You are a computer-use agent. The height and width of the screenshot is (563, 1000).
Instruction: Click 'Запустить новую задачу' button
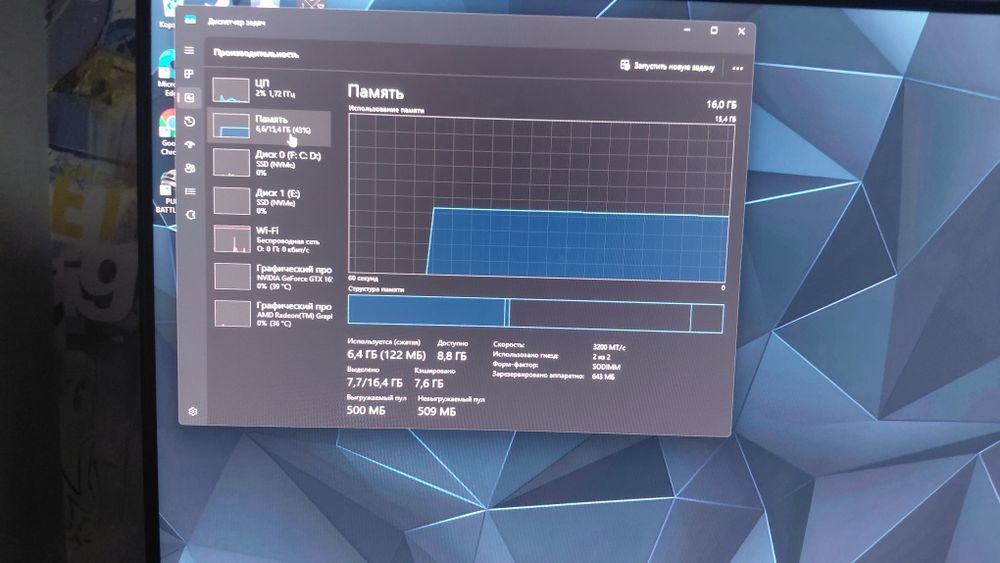tap(667, 66)
